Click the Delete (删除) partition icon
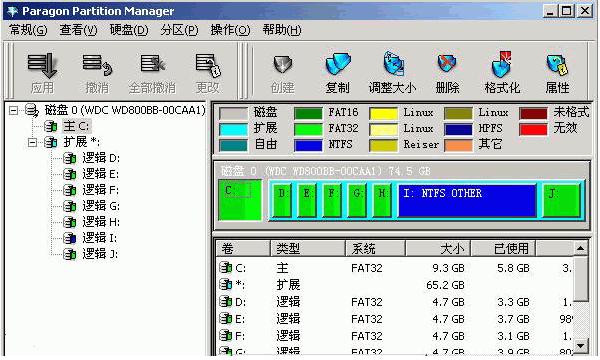 (447, 64)
